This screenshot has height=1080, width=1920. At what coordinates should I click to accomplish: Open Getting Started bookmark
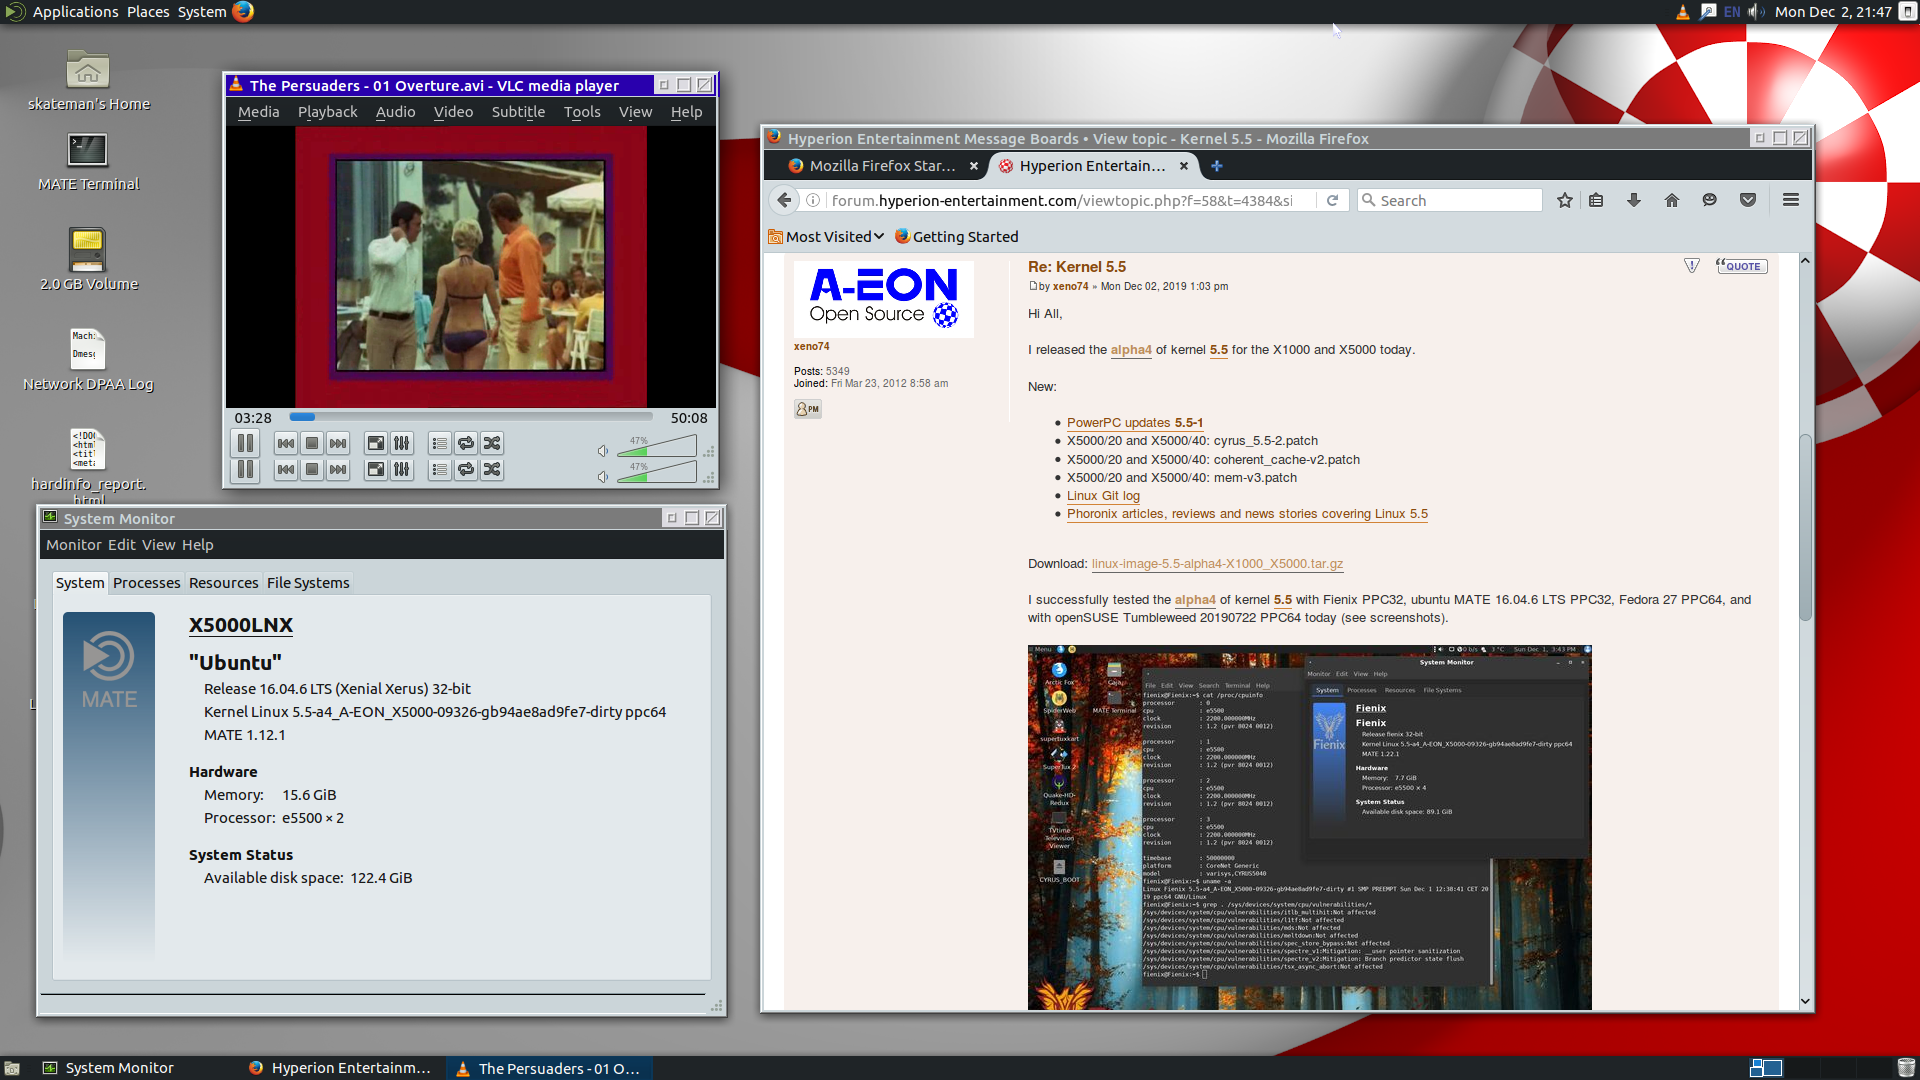(957, 237)
